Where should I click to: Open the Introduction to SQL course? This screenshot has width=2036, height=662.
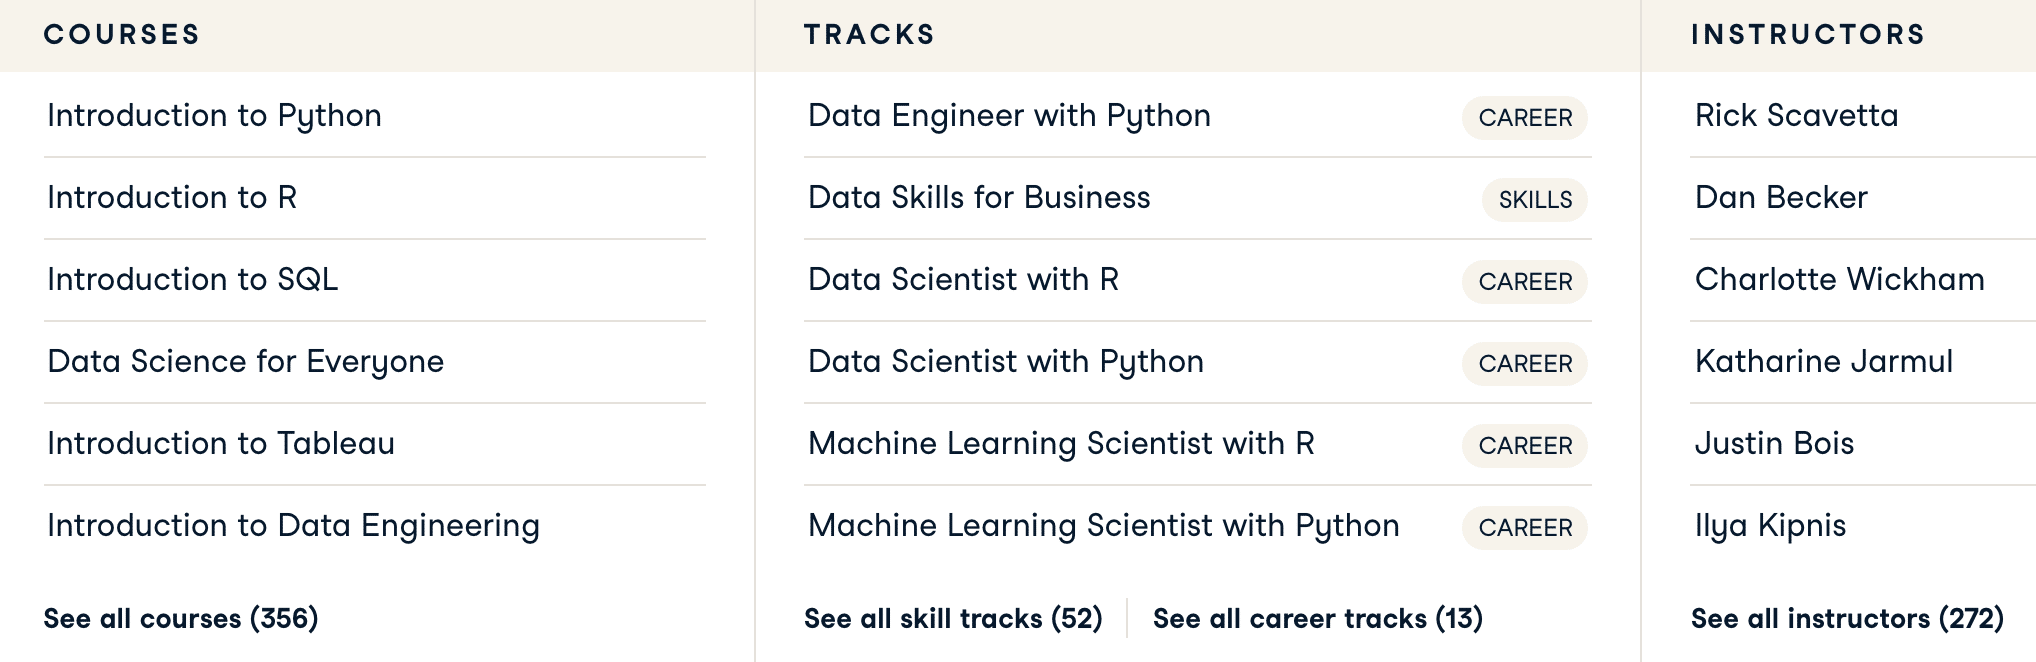click(190, 280)
